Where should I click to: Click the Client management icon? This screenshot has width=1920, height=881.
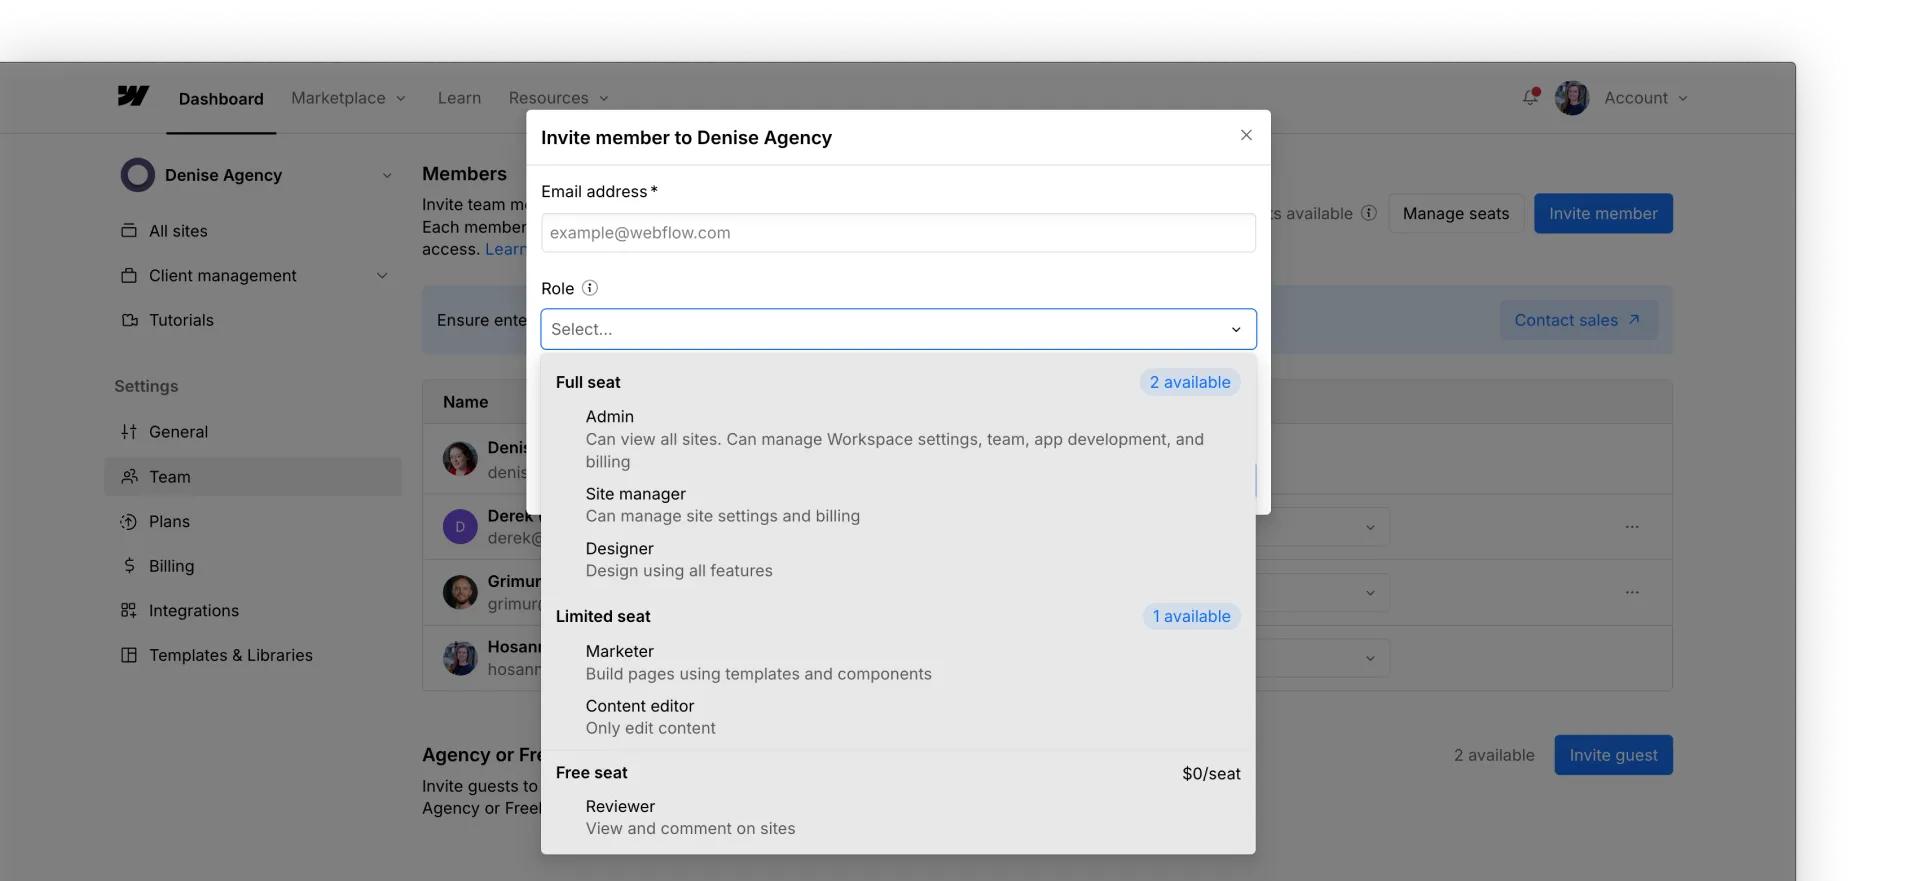(x=129, y=276)
